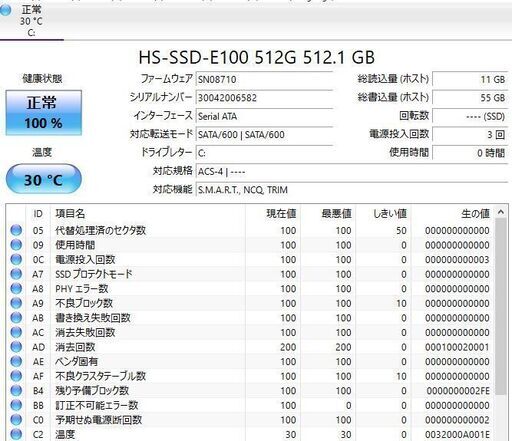The width and height of the screenshot is (512, 441).
Task: Click the serial number field 30042006582
Action: coord(264,98)
